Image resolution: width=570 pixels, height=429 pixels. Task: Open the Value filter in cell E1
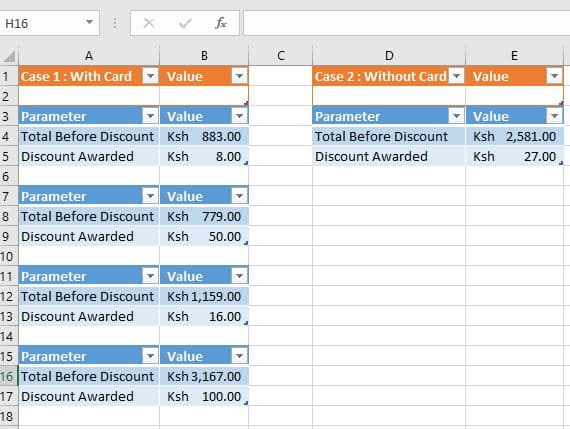tap(554, 76)
